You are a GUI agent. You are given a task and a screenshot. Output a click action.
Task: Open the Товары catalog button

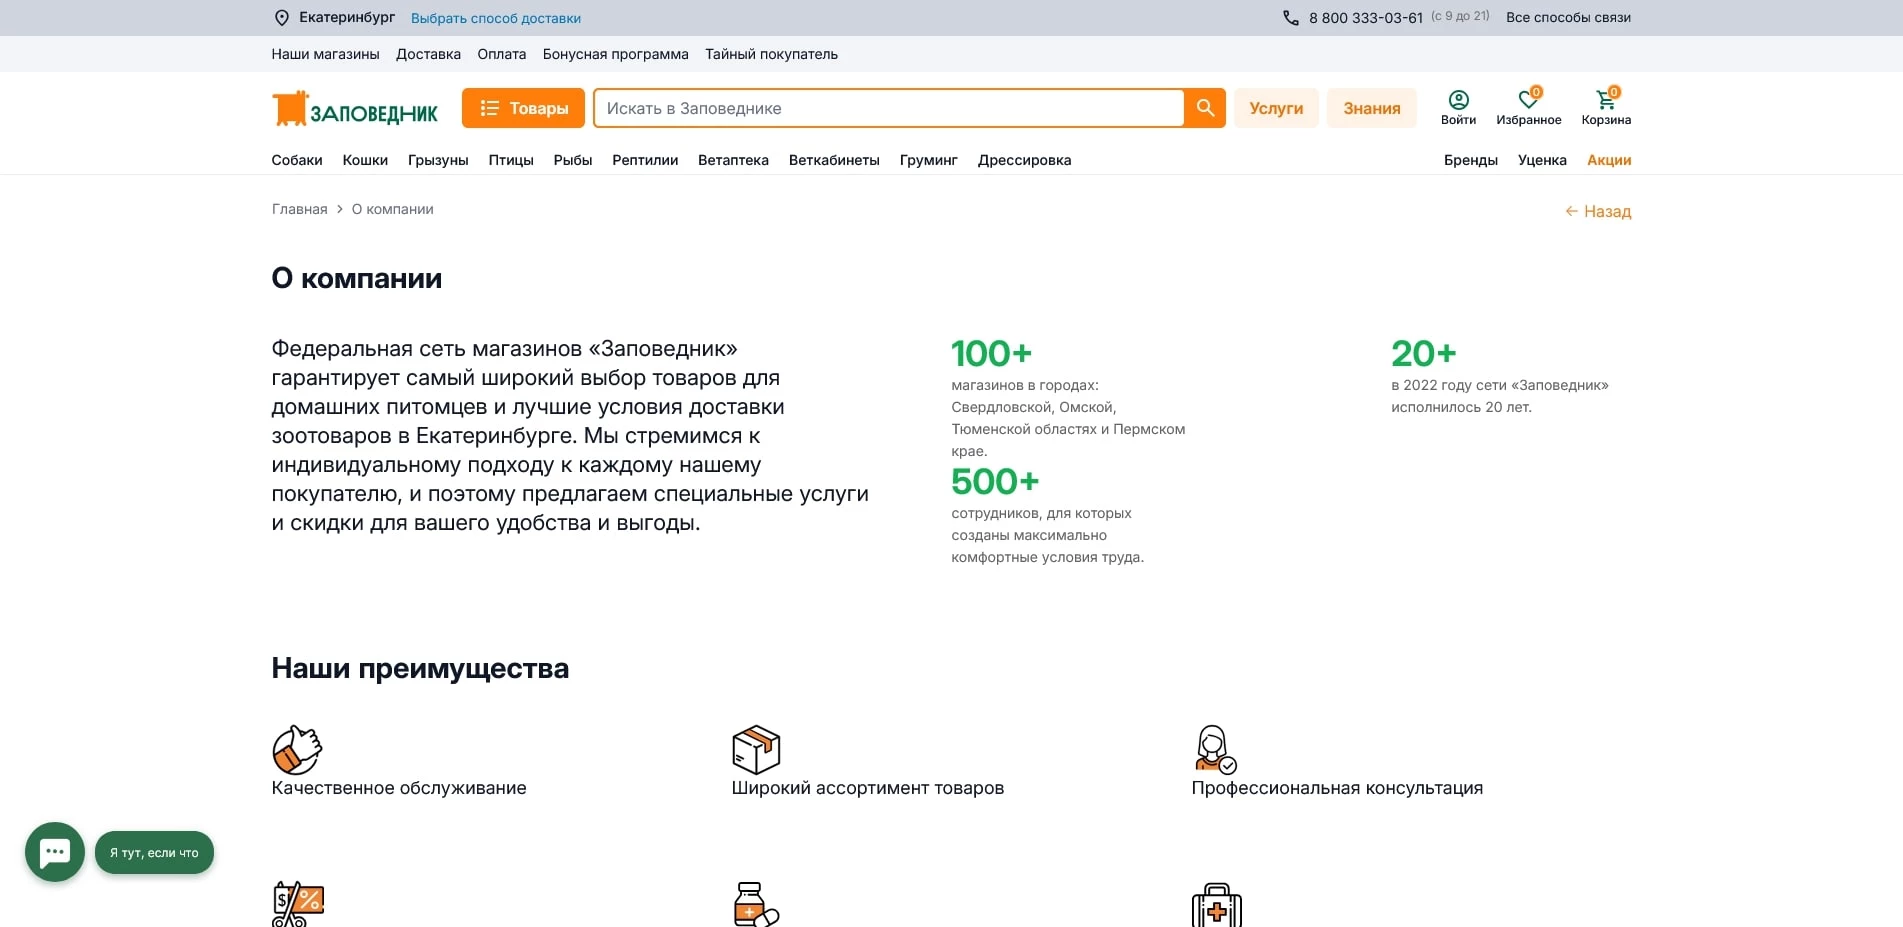523,107
